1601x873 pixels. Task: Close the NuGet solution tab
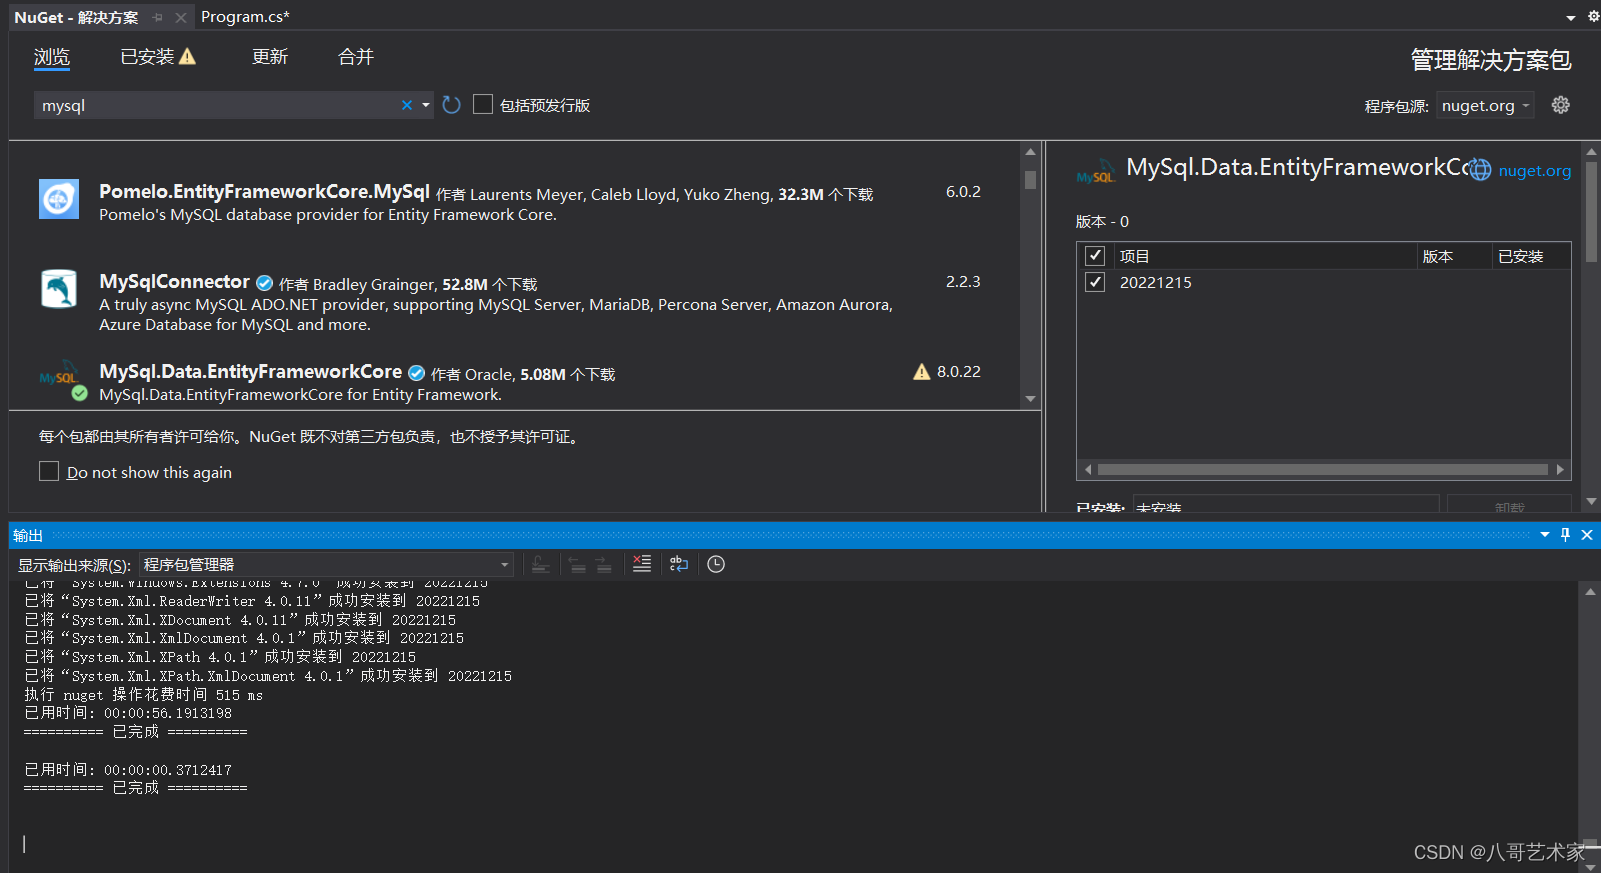tap(180, 17)
